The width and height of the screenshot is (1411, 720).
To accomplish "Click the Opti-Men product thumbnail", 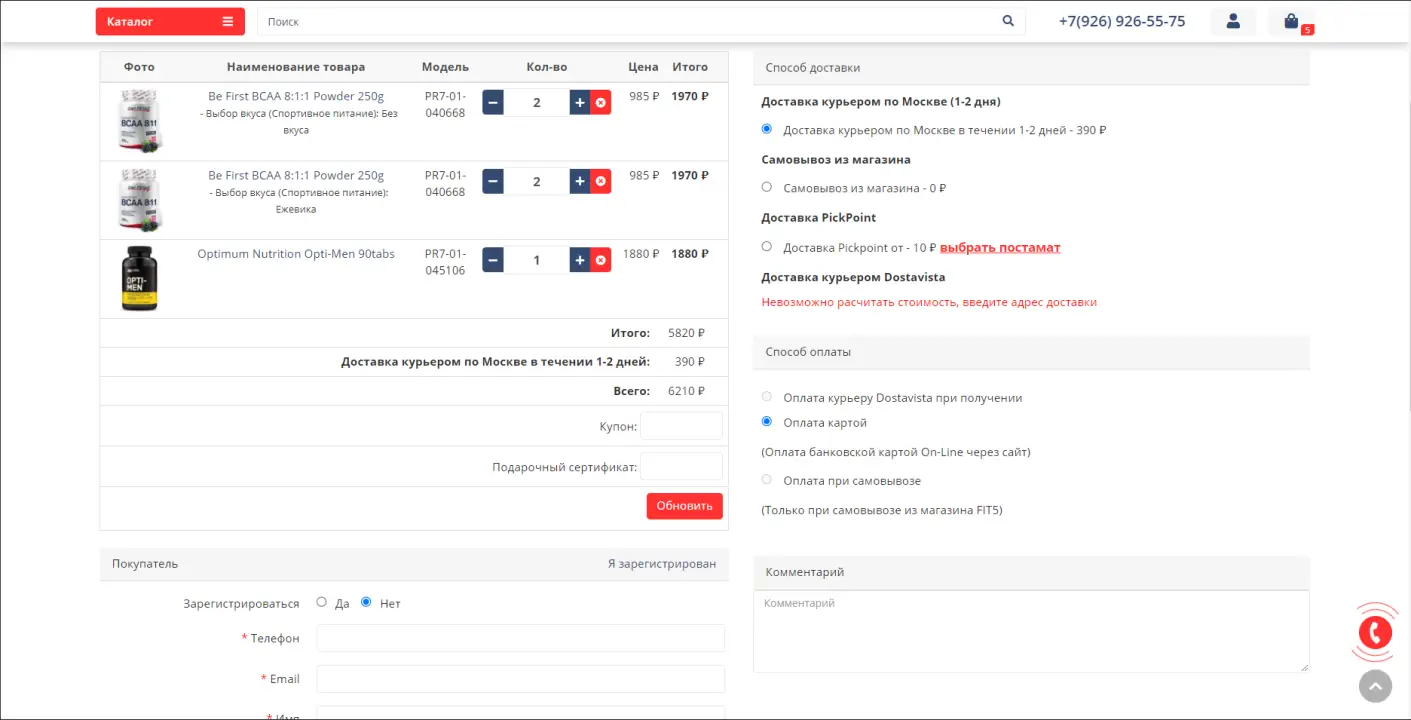I will click(139, 279).
